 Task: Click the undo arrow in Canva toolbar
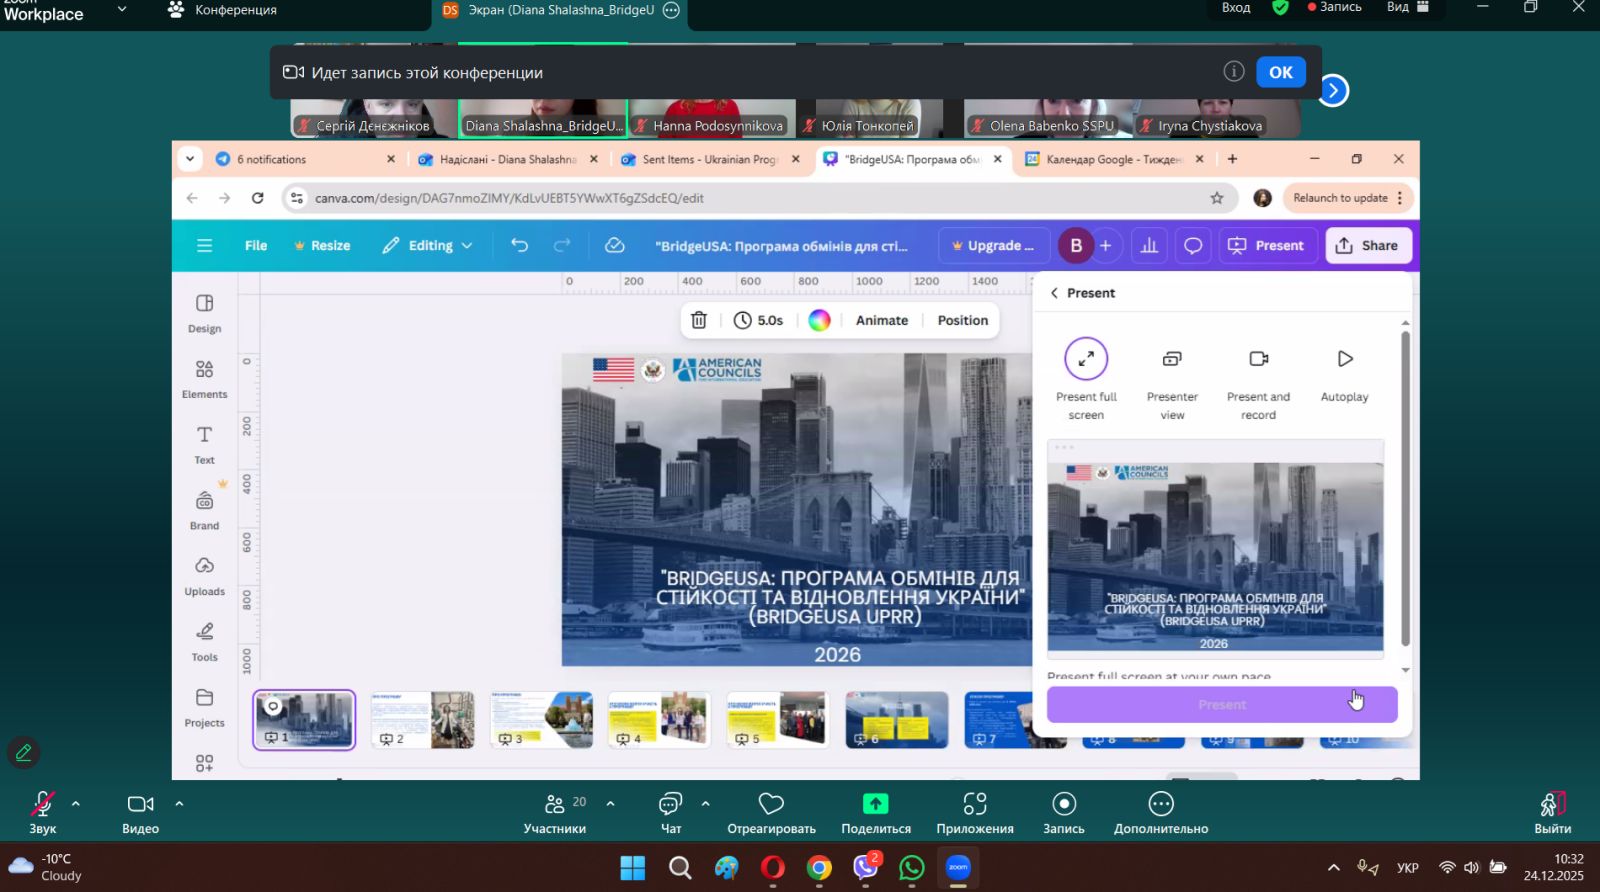click(x=519, y=246)
